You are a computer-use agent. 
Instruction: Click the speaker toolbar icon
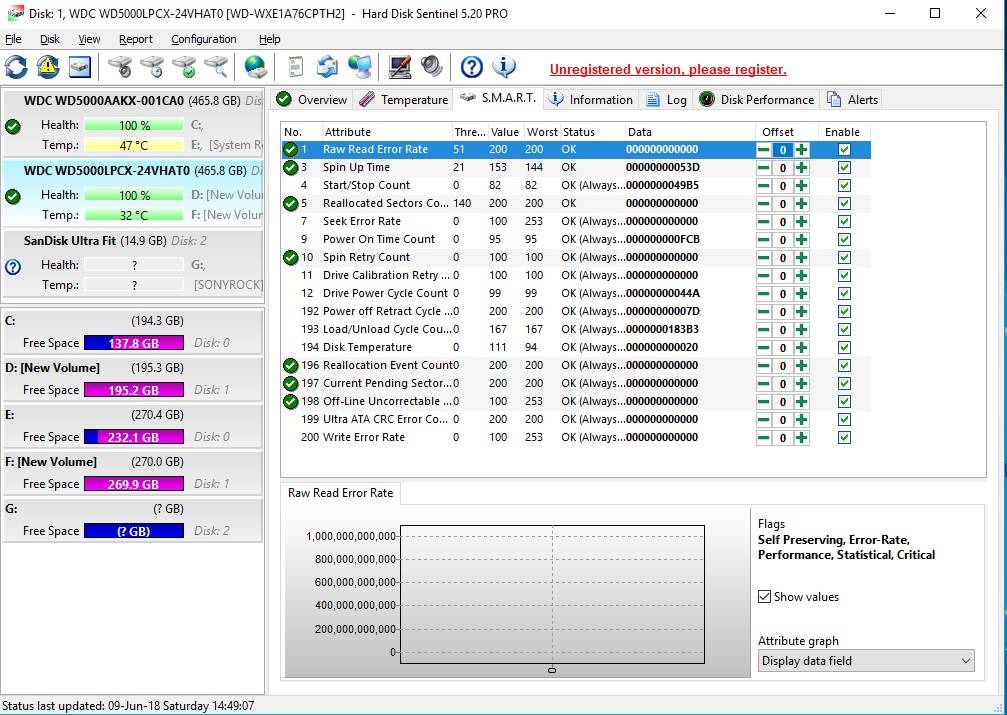coord(432,67)
